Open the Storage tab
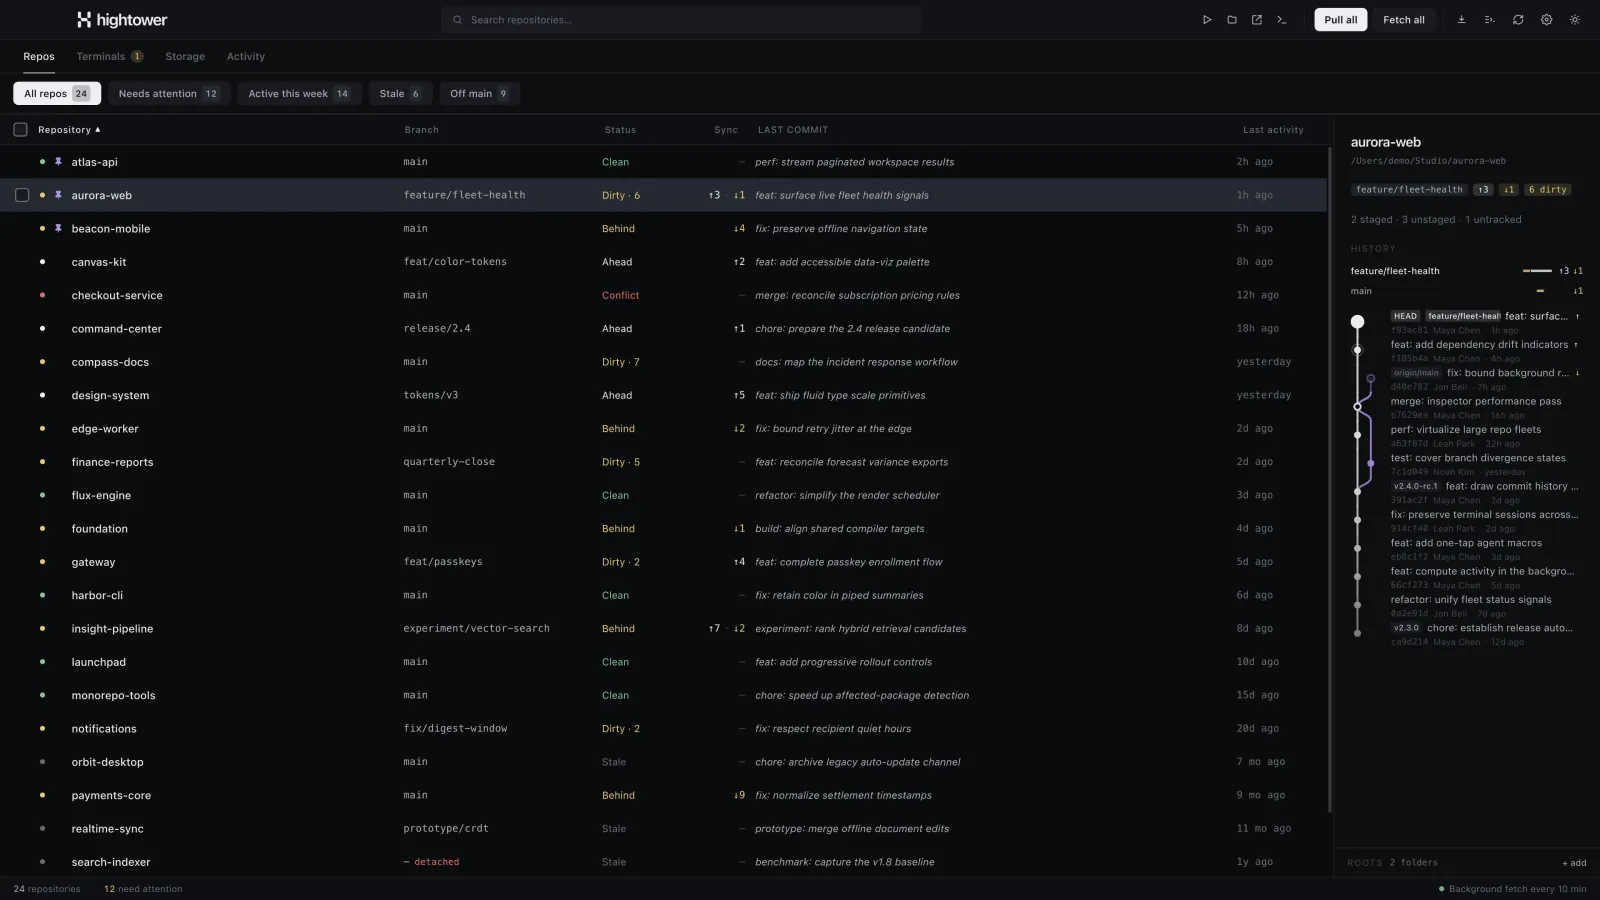The image size is (1600, 900). [x=185, y=57]
